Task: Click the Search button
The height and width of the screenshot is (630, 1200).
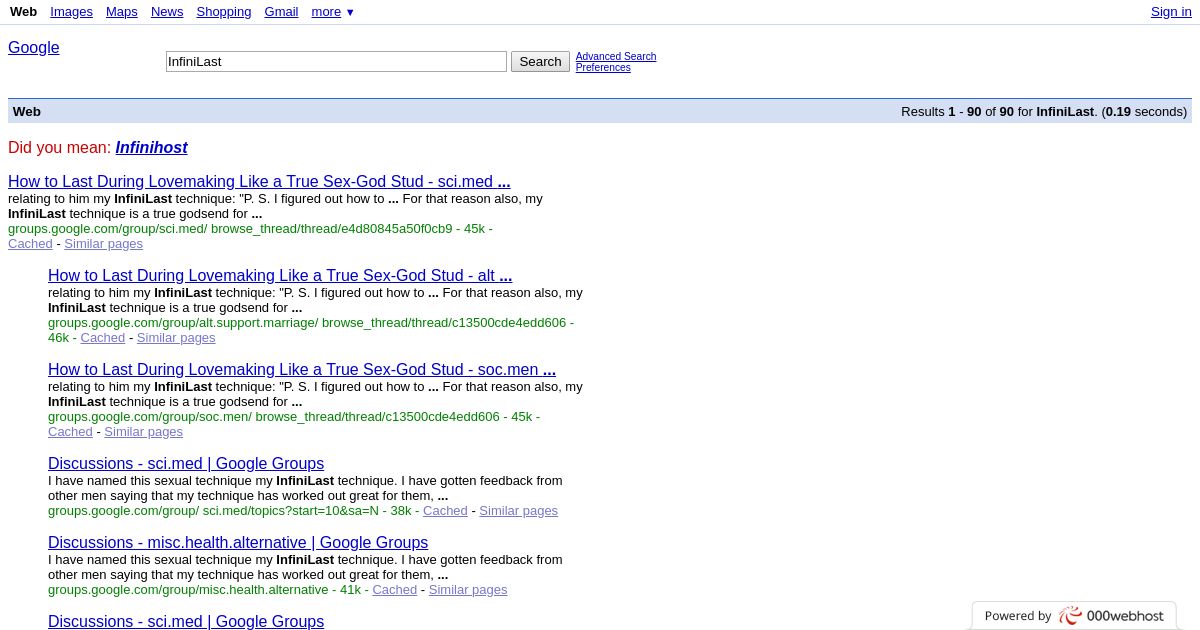Action: pos(540,62)
